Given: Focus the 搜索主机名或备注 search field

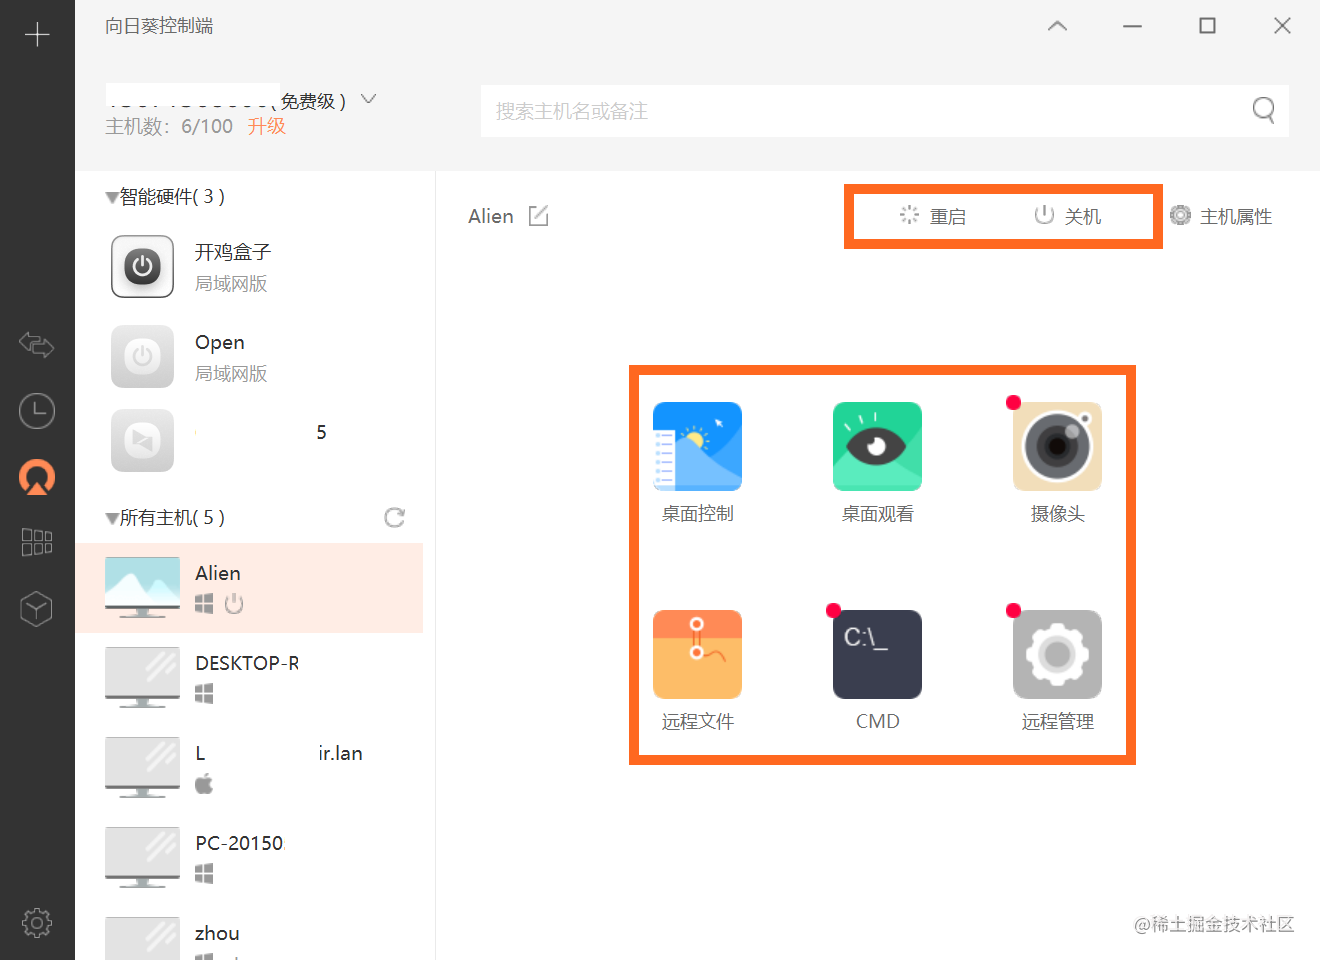Looking at the screenshot, I should click(884, 111).
